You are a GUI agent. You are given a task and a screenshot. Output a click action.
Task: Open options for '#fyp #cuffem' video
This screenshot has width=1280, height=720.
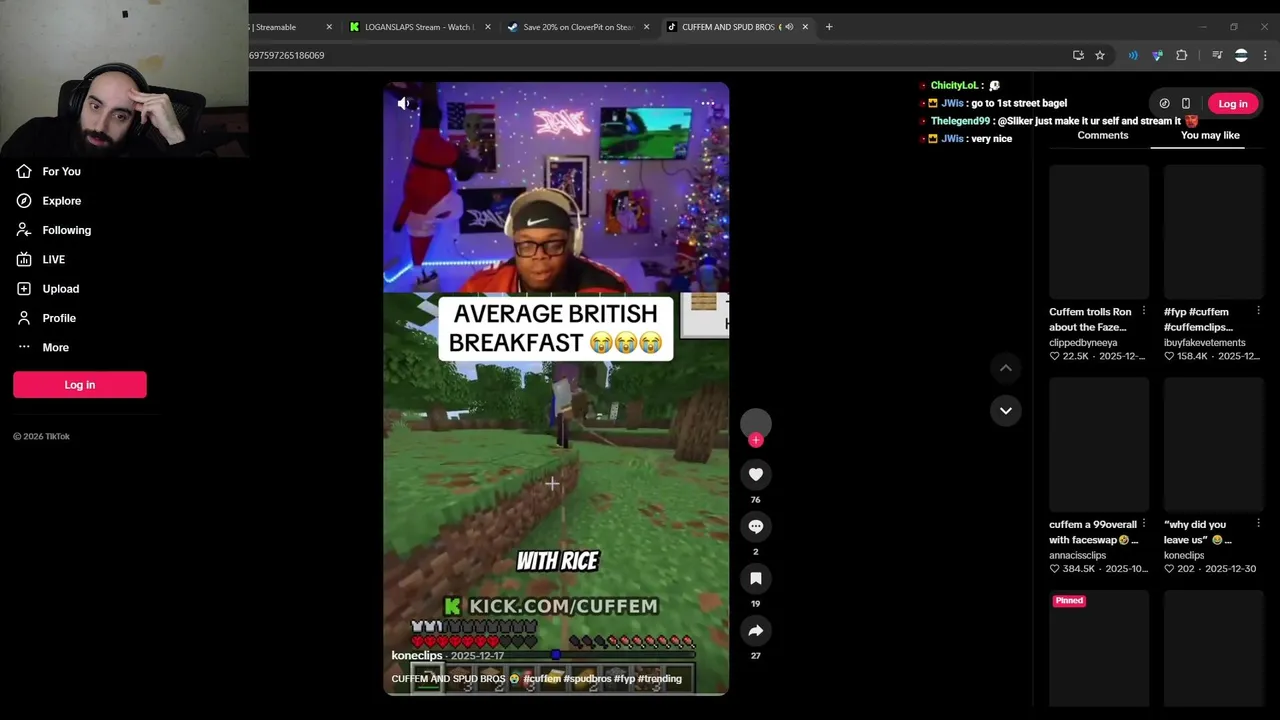pos(1258,311)
